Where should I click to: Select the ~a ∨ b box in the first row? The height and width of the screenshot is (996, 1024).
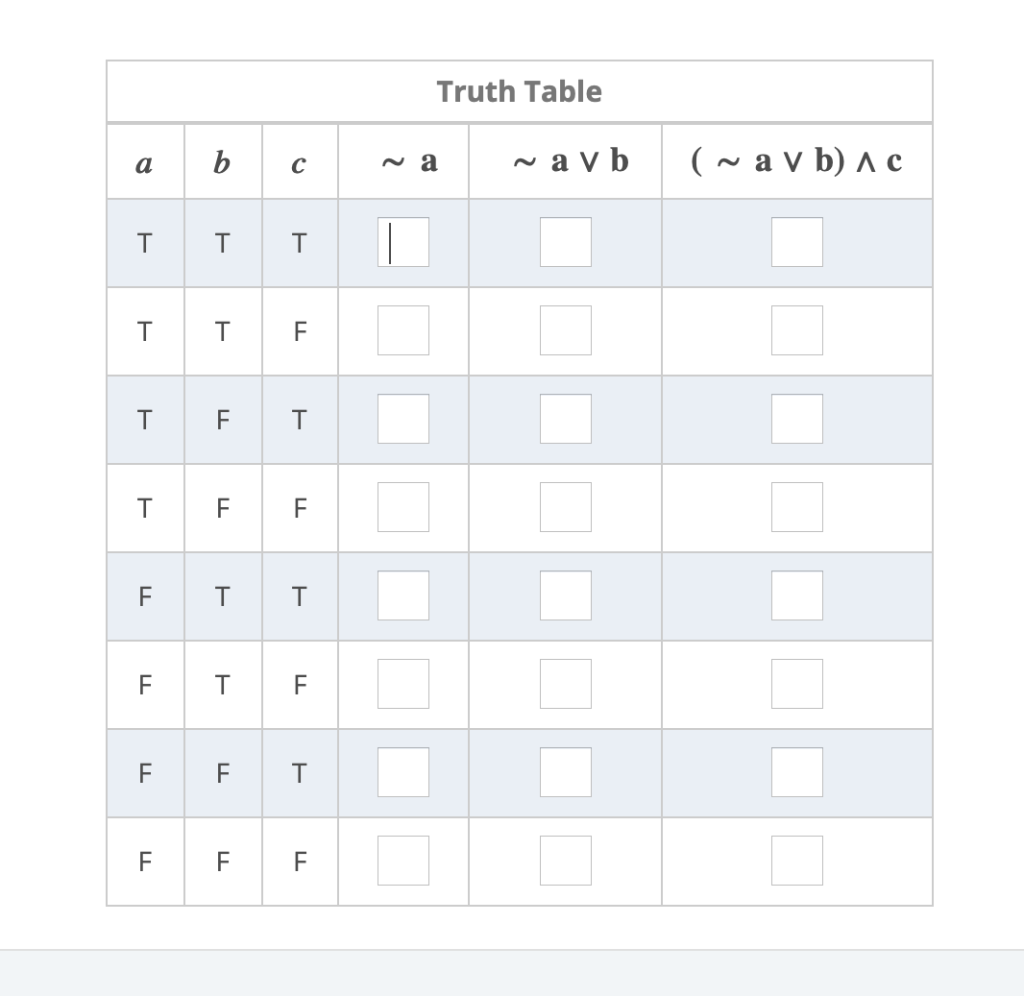(565, 242)
